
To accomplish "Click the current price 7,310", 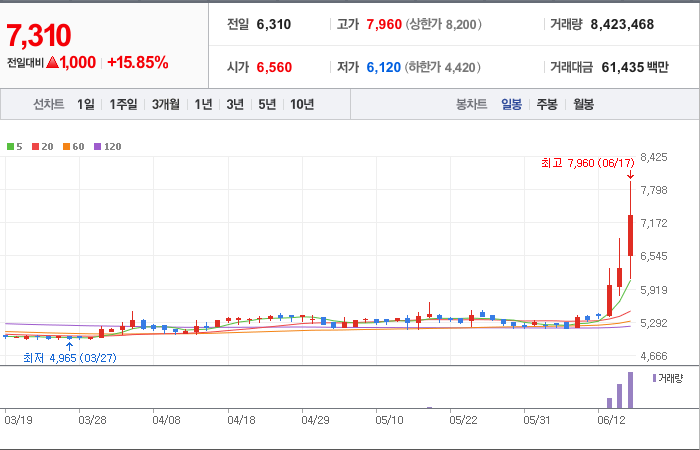I will [38, 35].
